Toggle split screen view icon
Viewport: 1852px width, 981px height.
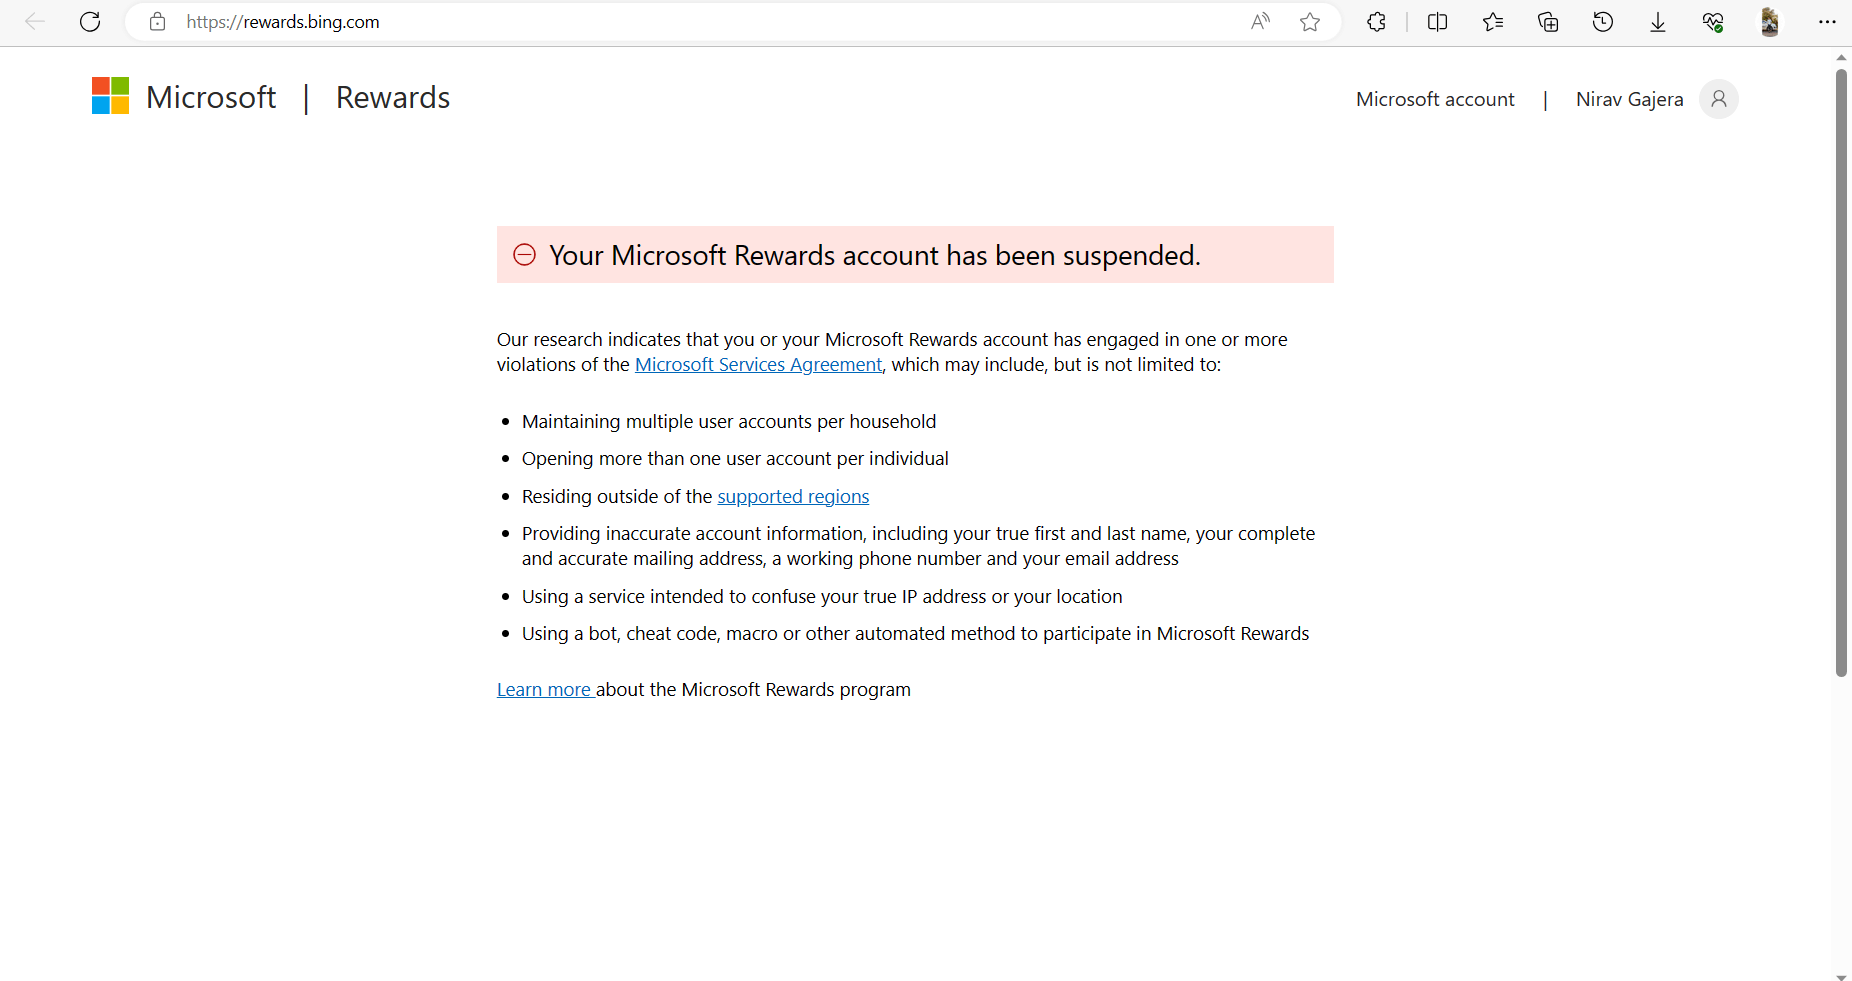(1438, 22)
